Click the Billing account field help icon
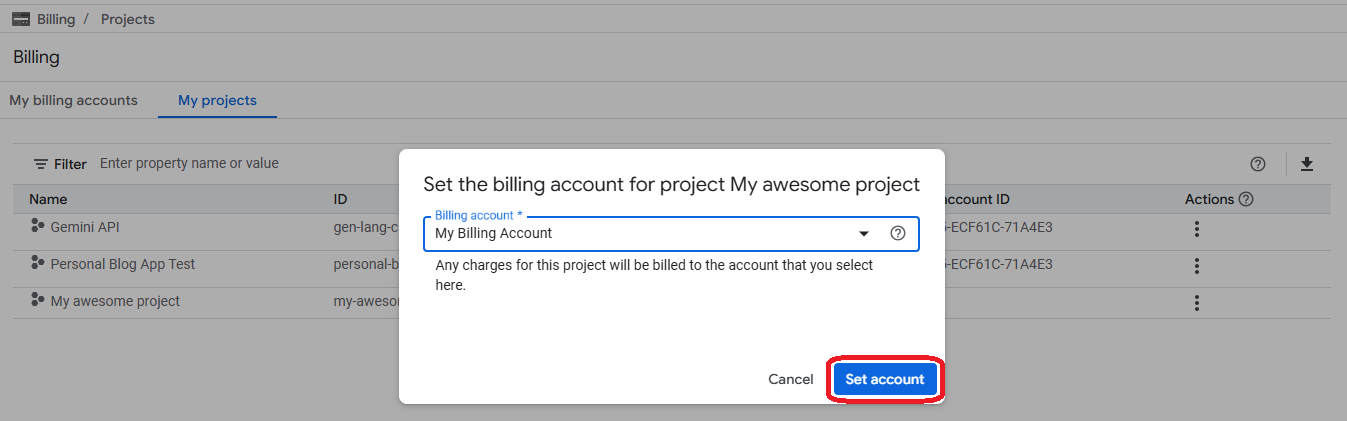Image resolution: width=1347 pixels, height=421 pixels. [x=897, y=233]
